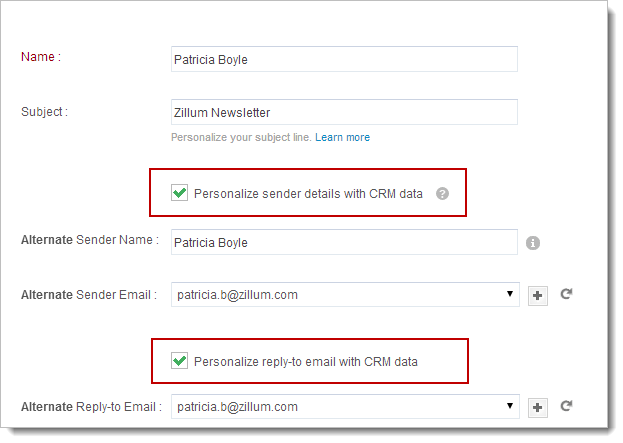Click help icon beside Personalize sender details
Viewport: 623px width, 443px height.
443,193
